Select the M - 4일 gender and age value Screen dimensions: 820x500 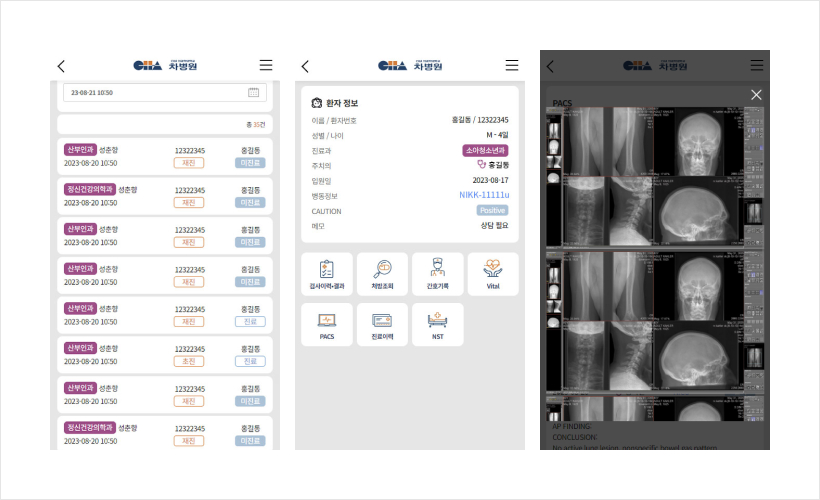497,135
